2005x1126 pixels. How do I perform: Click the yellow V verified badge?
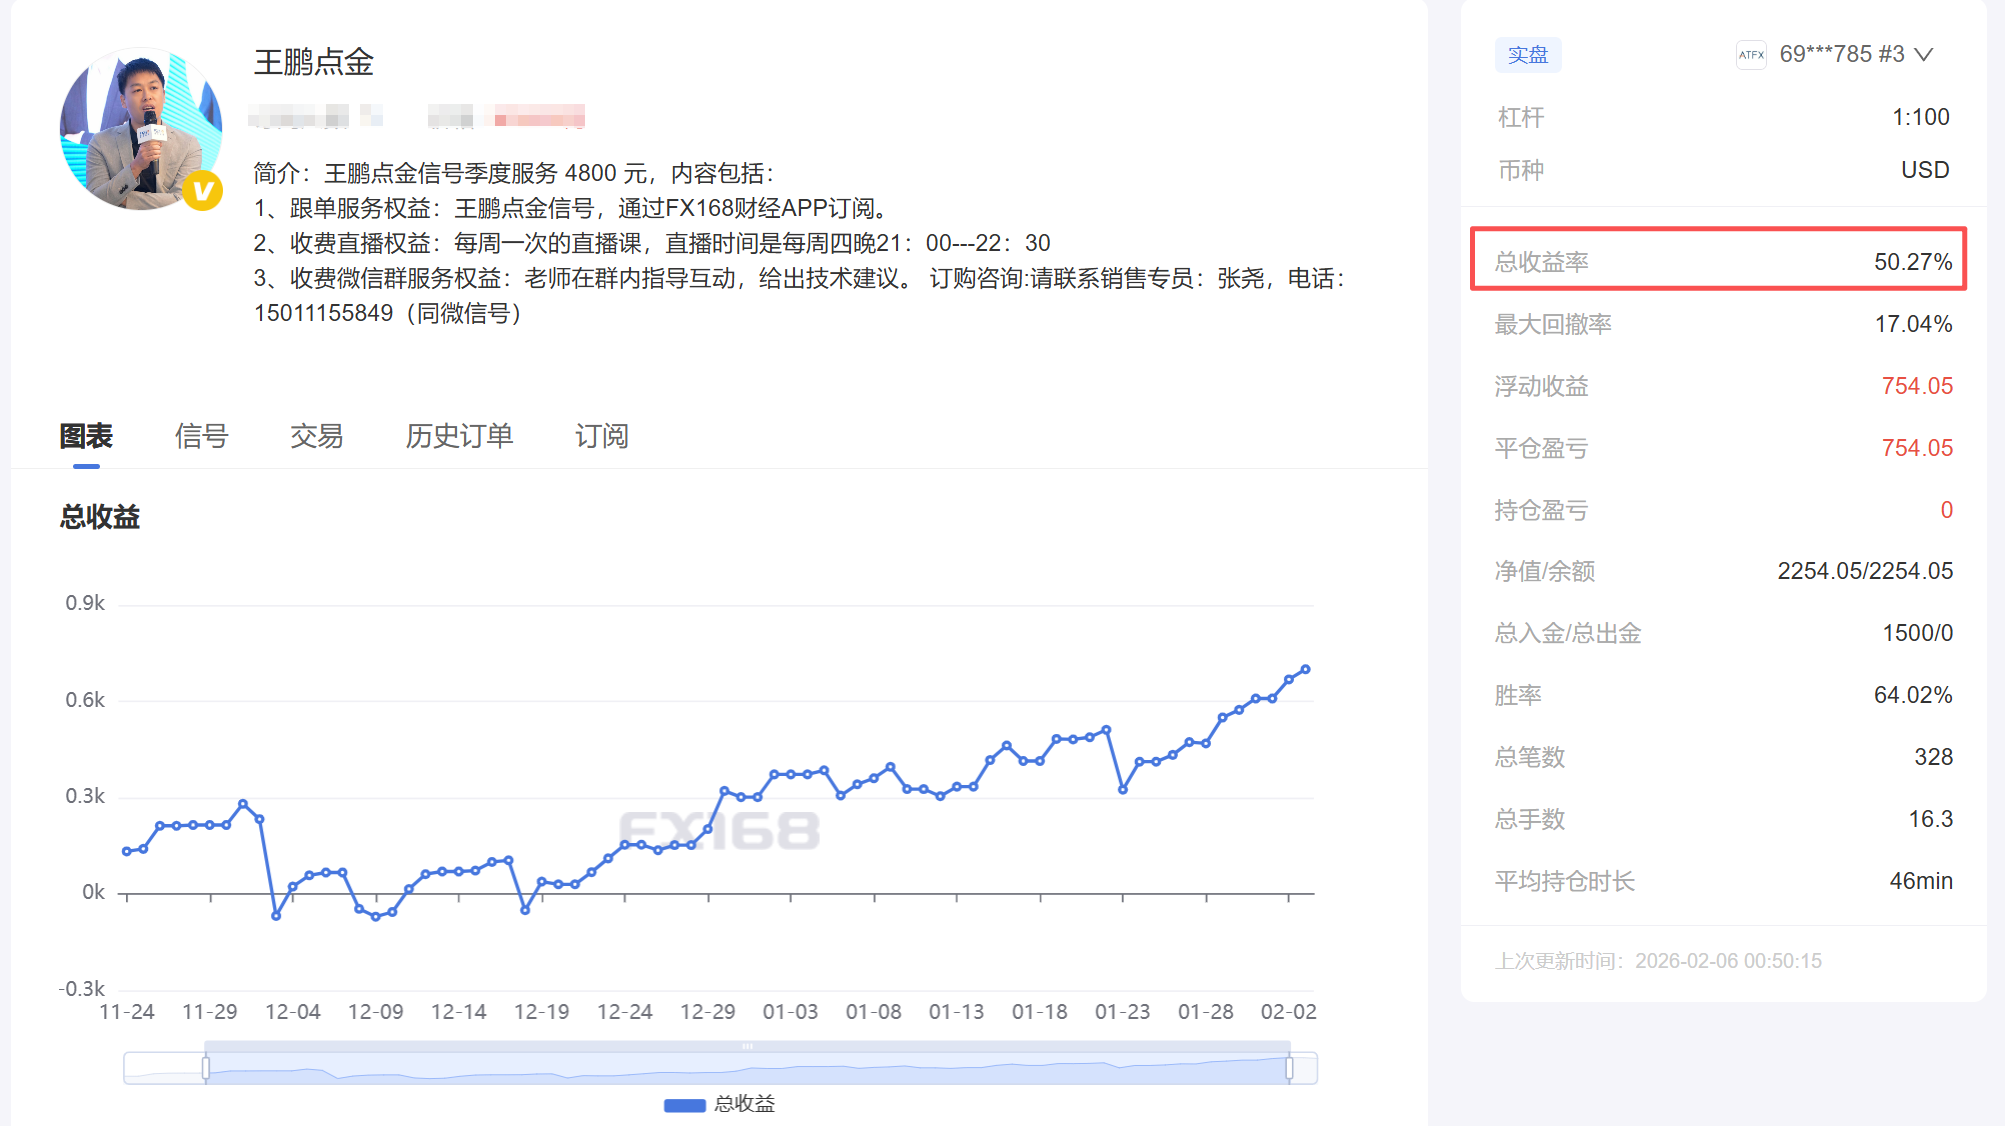click(202, 190)
